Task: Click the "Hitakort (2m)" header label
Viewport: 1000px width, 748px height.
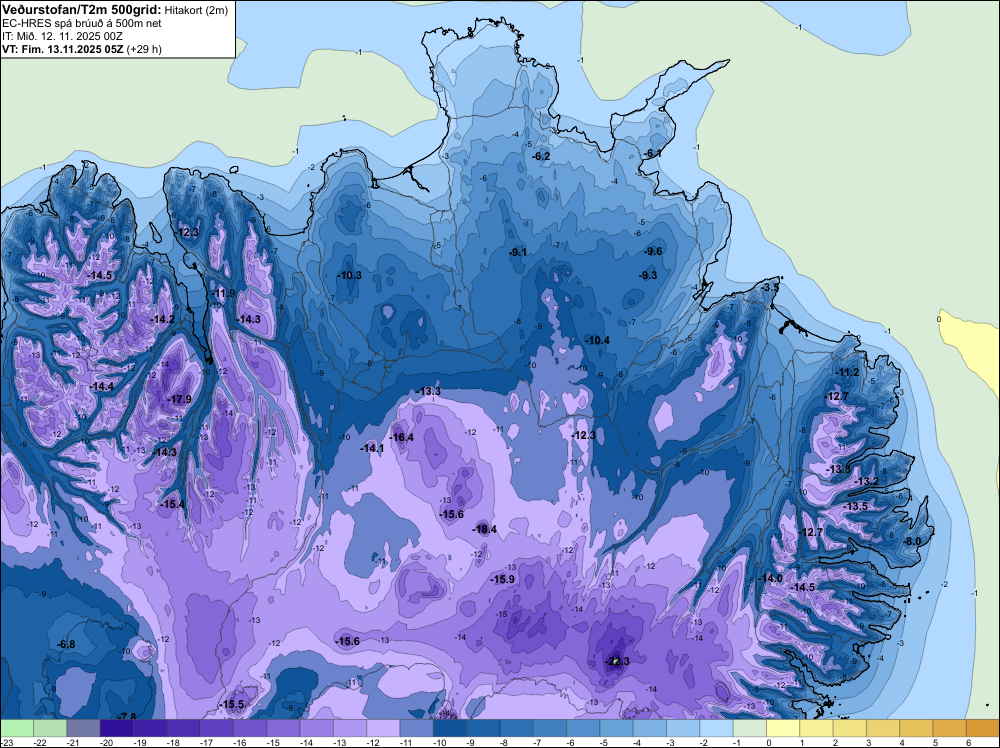Action: click(x=196, y=10)
